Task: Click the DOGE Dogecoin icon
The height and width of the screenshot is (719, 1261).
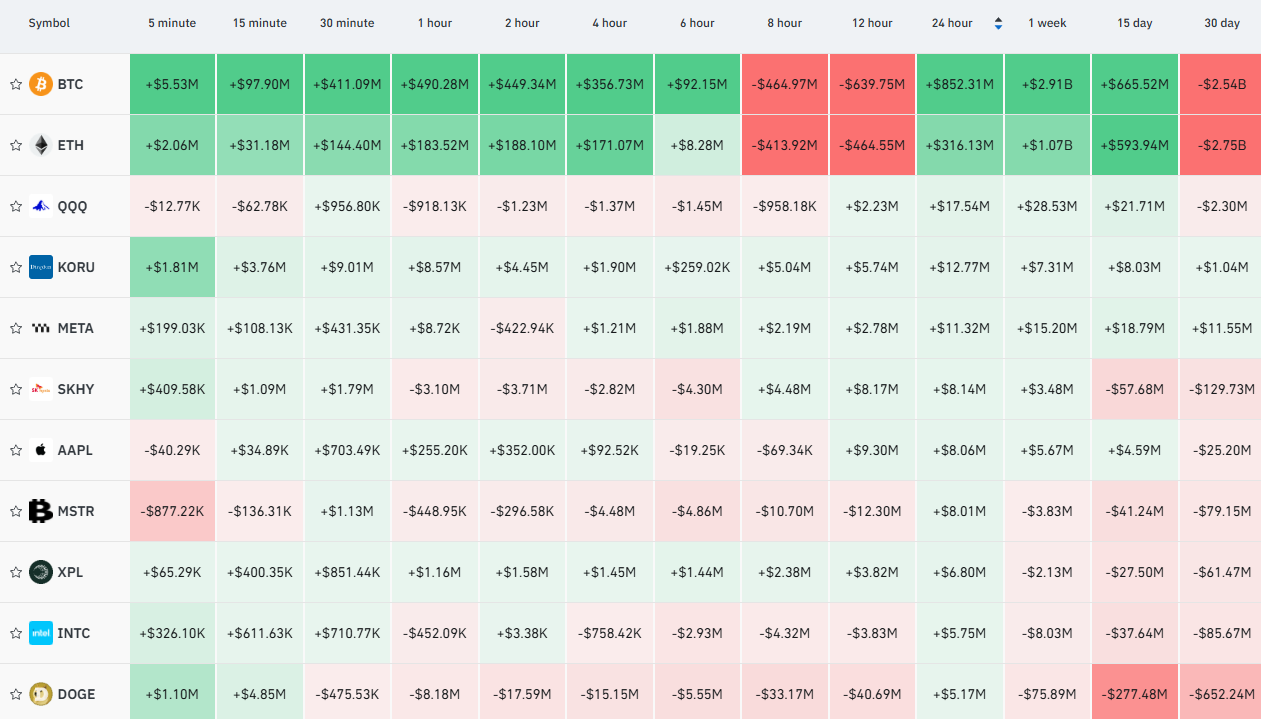Action: point(41,694)
